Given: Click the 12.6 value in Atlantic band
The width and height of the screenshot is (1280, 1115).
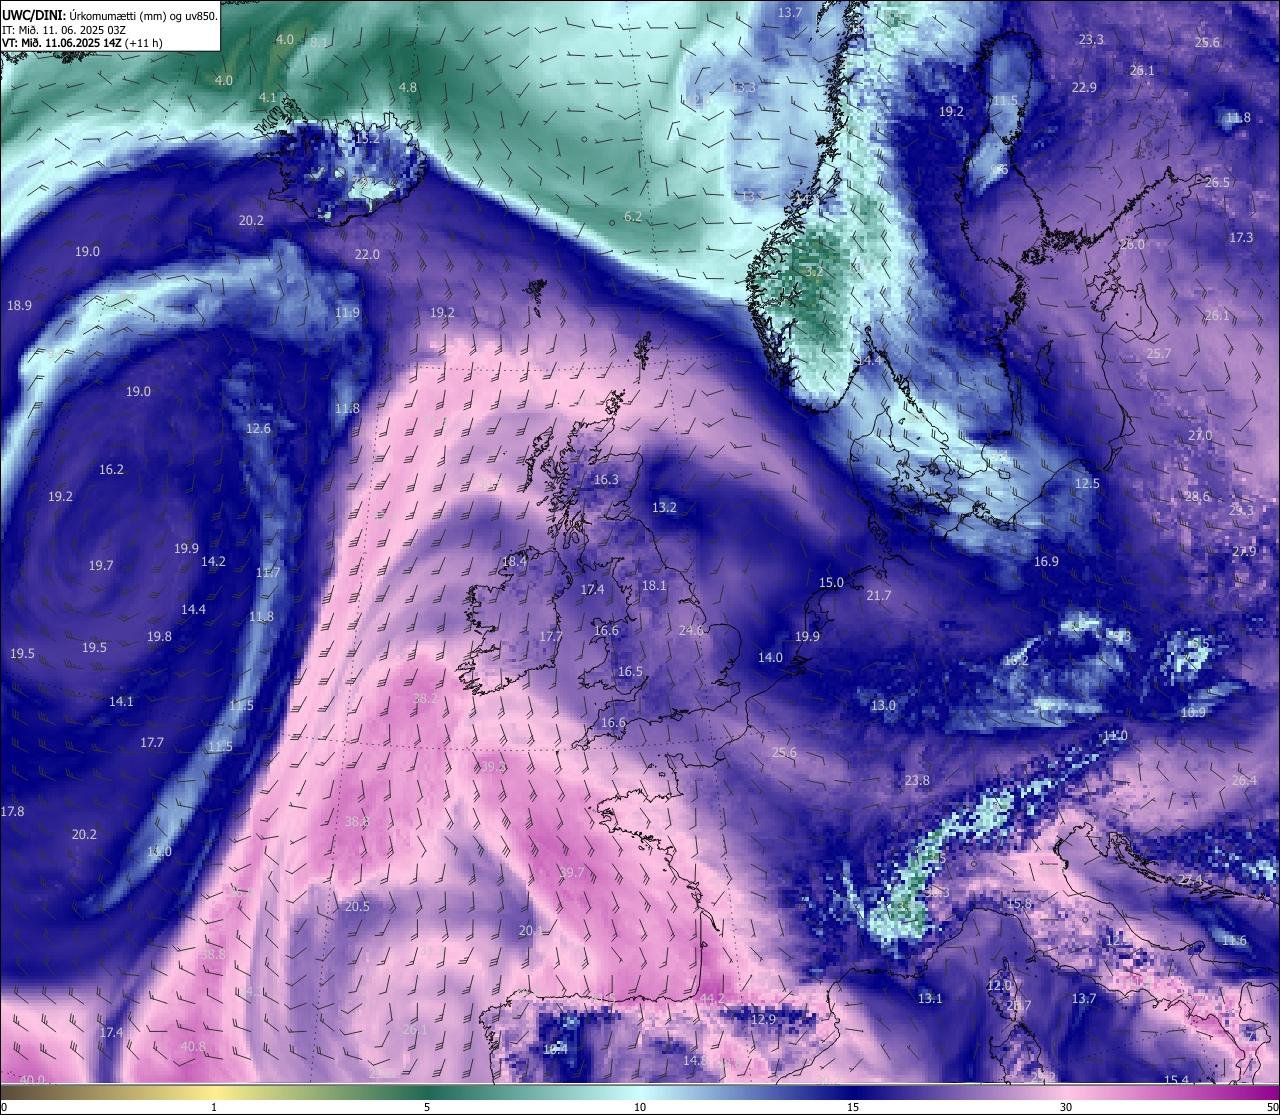Looking at the screenshot, I should pos(258,429).
